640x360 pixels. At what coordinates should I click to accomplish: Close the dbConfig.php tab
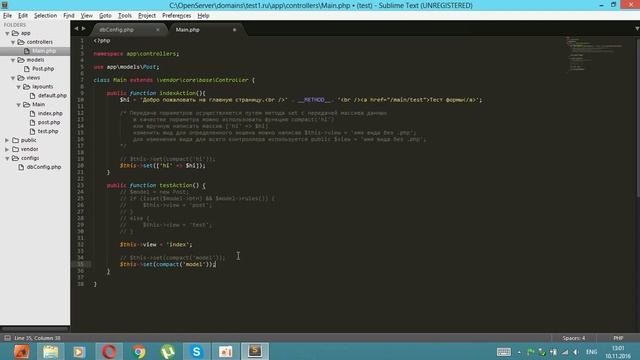point(158,30)
